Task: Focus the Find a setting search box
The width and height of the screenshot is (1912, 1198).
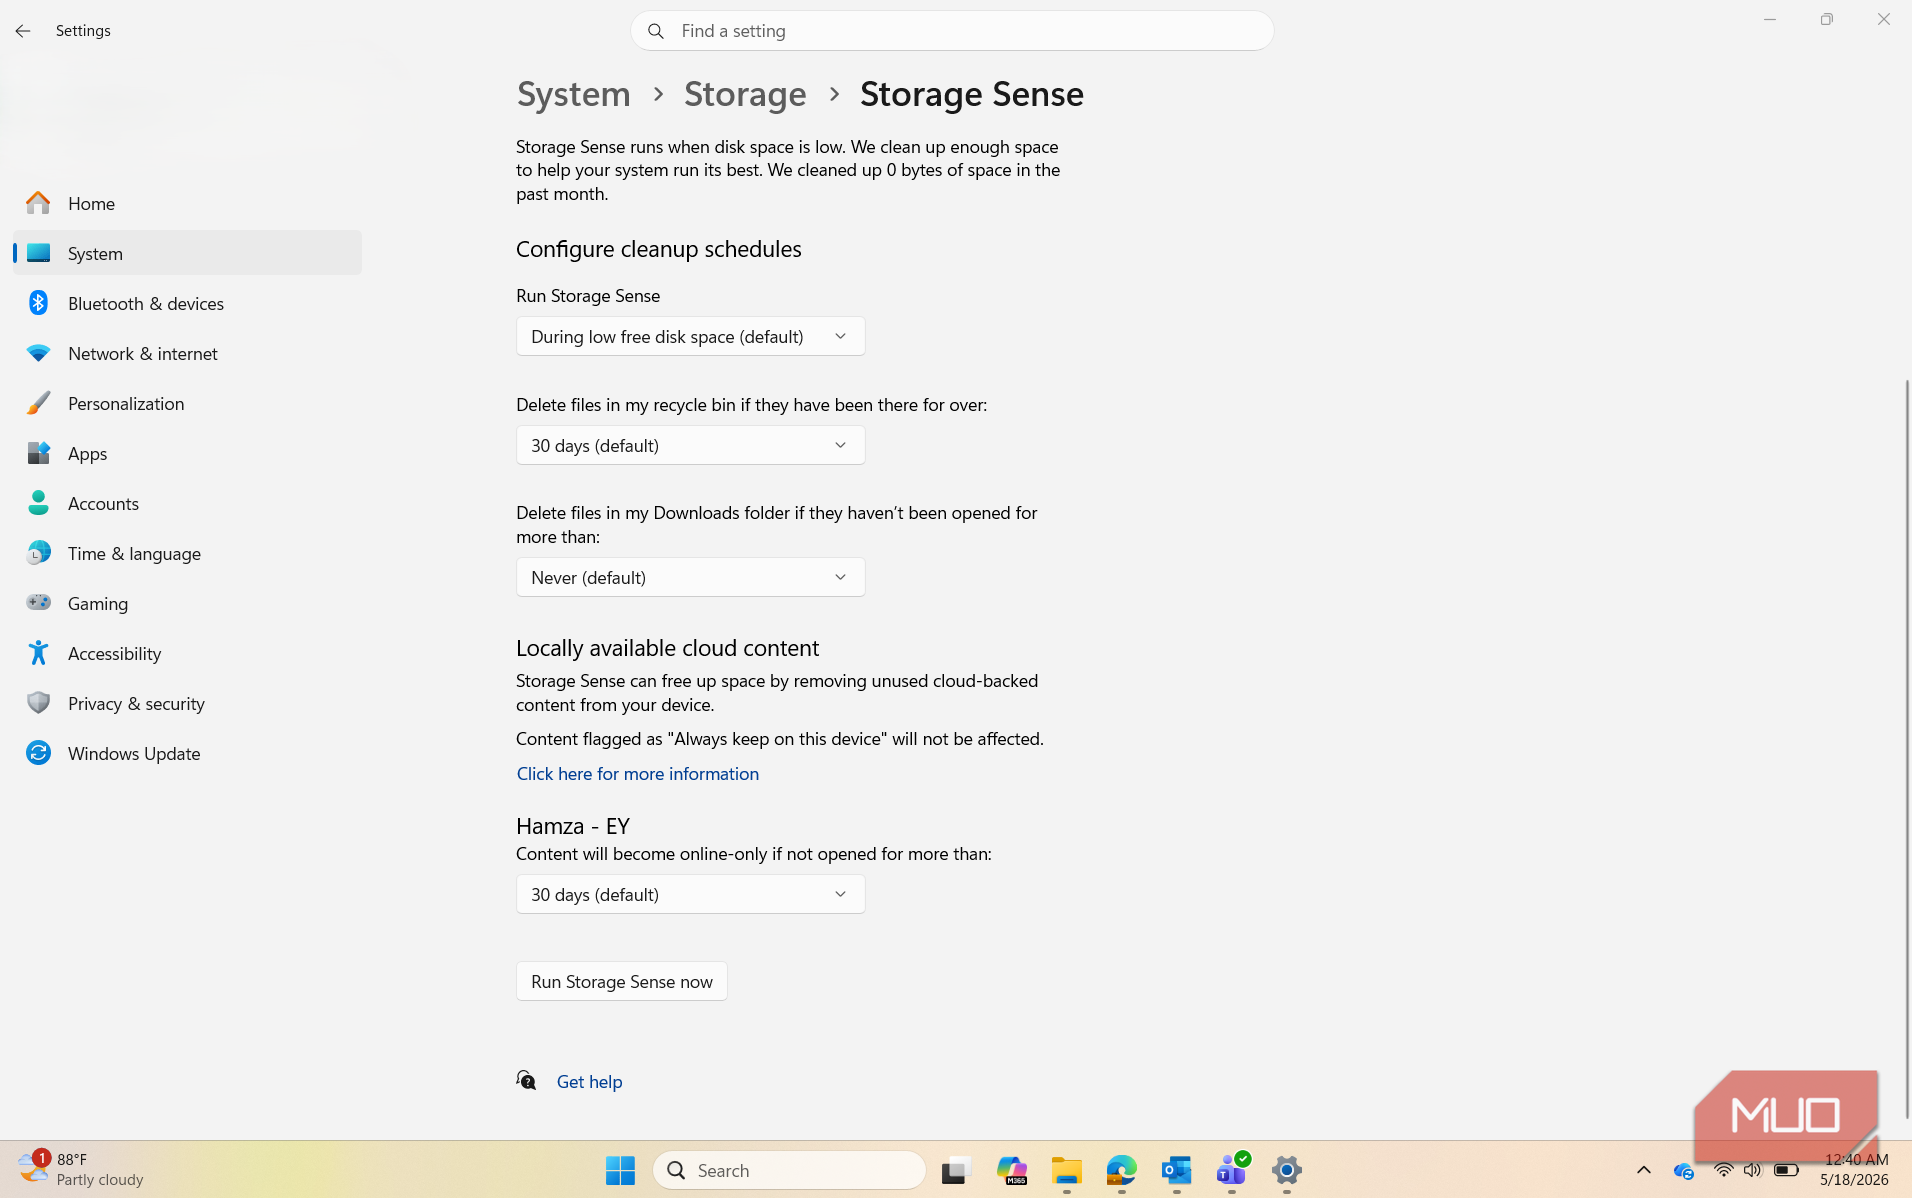Action: pos(952,31)
